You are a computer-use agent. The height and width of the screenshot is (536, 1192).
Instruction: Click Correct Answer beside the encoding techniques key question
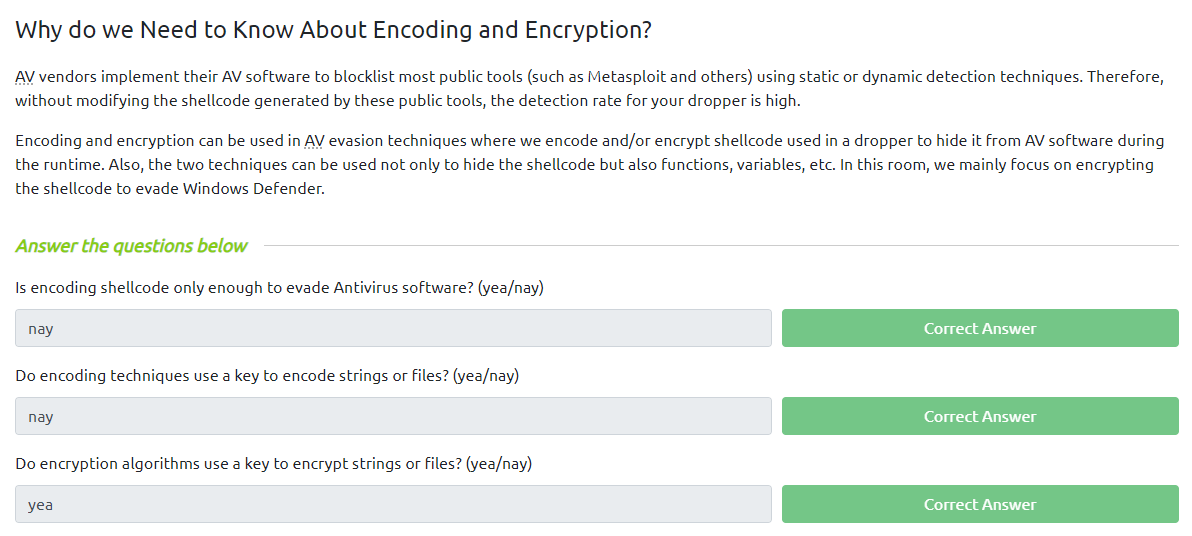tap(979, 416)
